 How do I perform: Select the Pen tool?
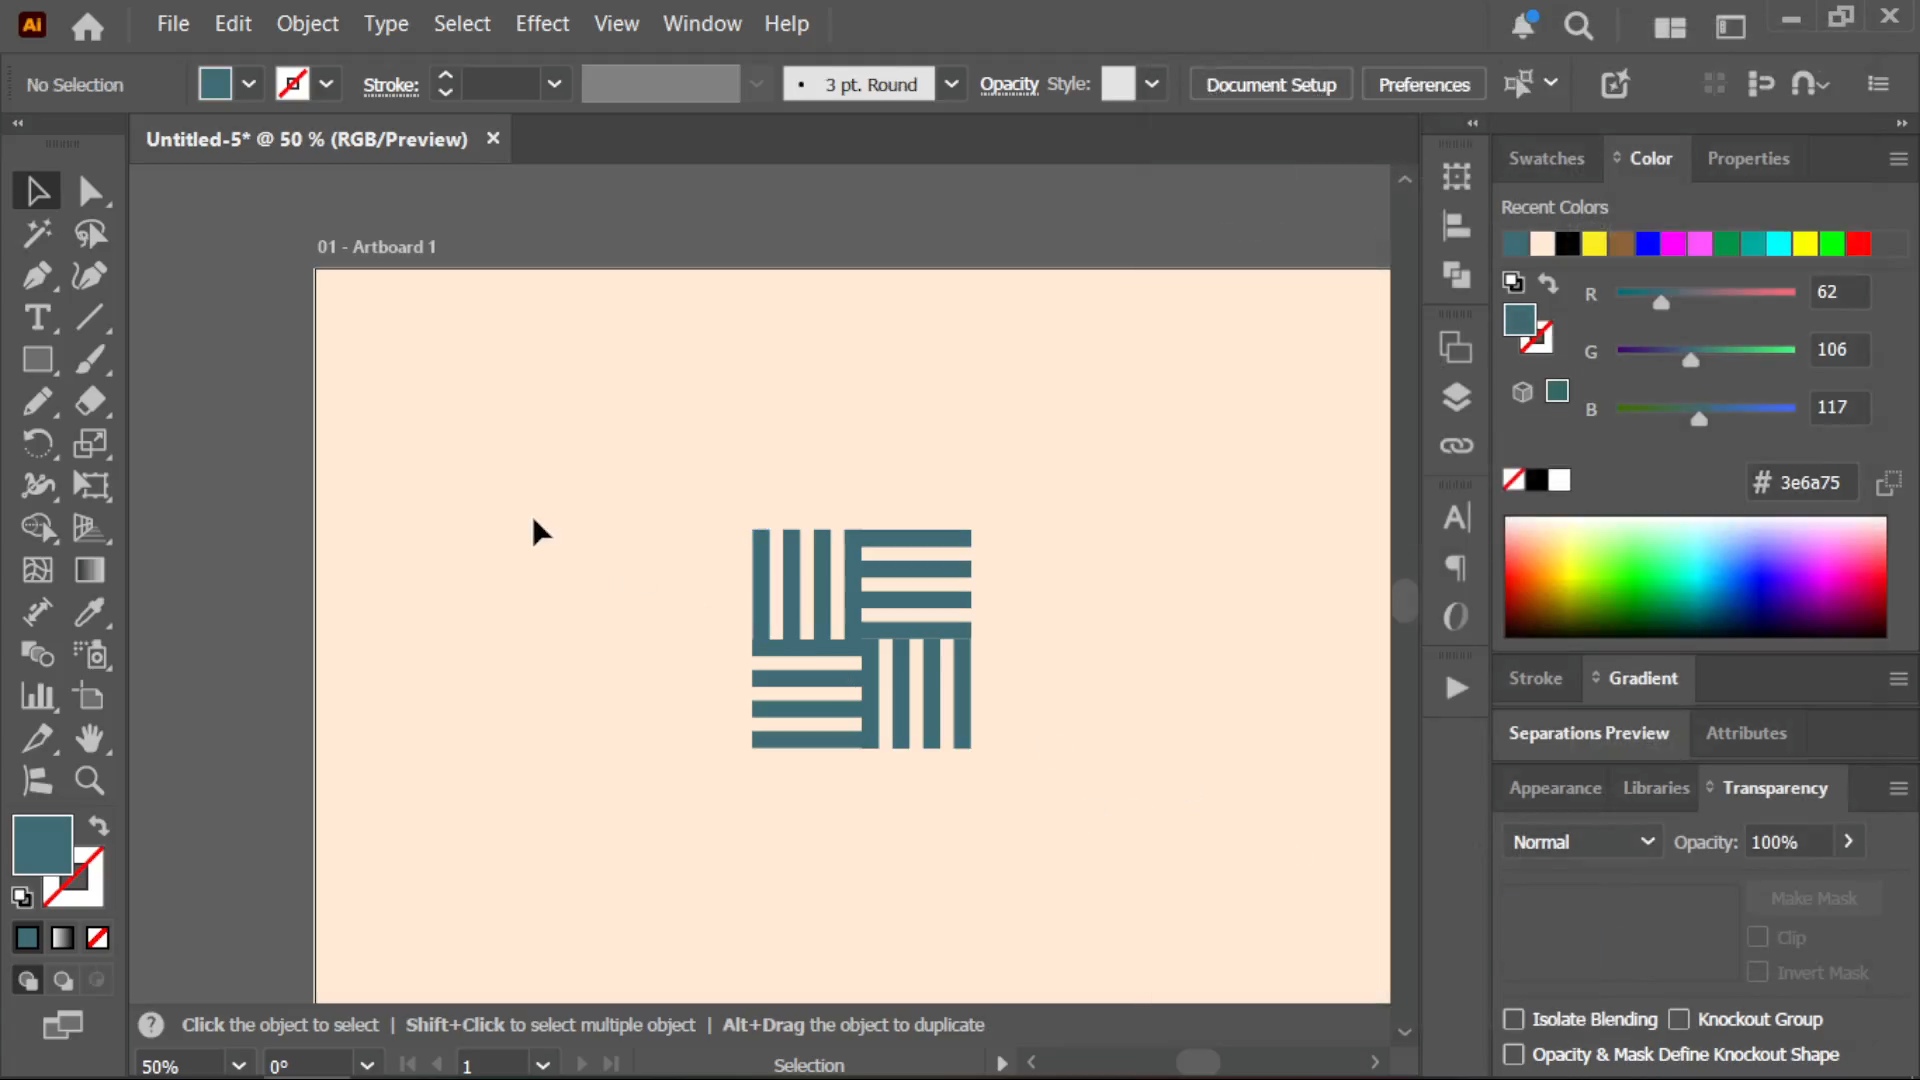click(38, 275)
